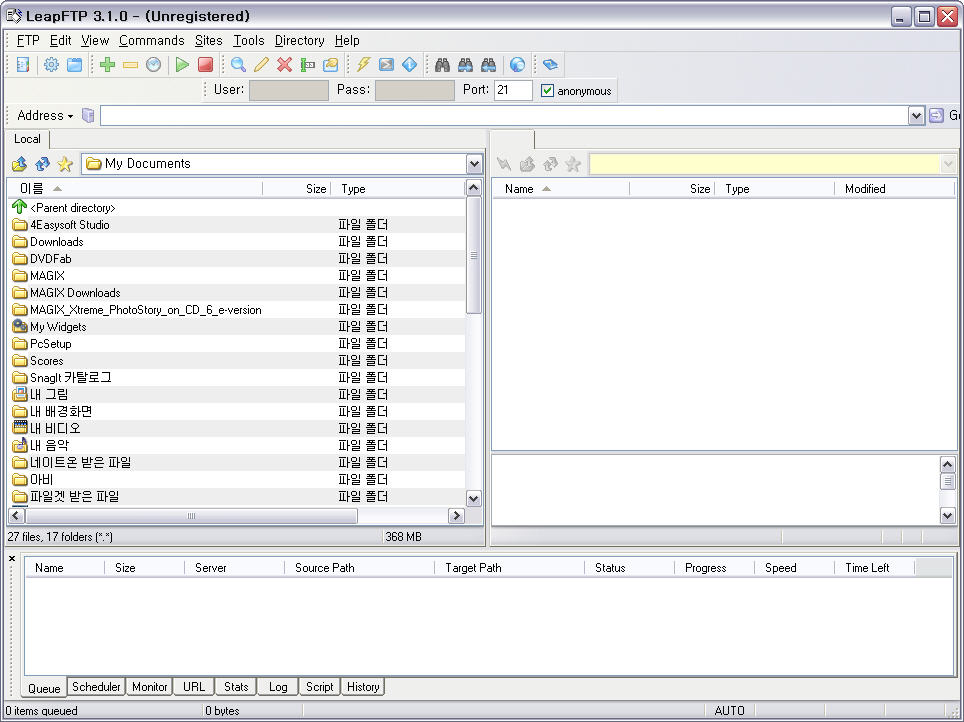Click the command console toolbar icon
Image resolution: width=964 pixels, height=722 pixels.
pos(386,65)
